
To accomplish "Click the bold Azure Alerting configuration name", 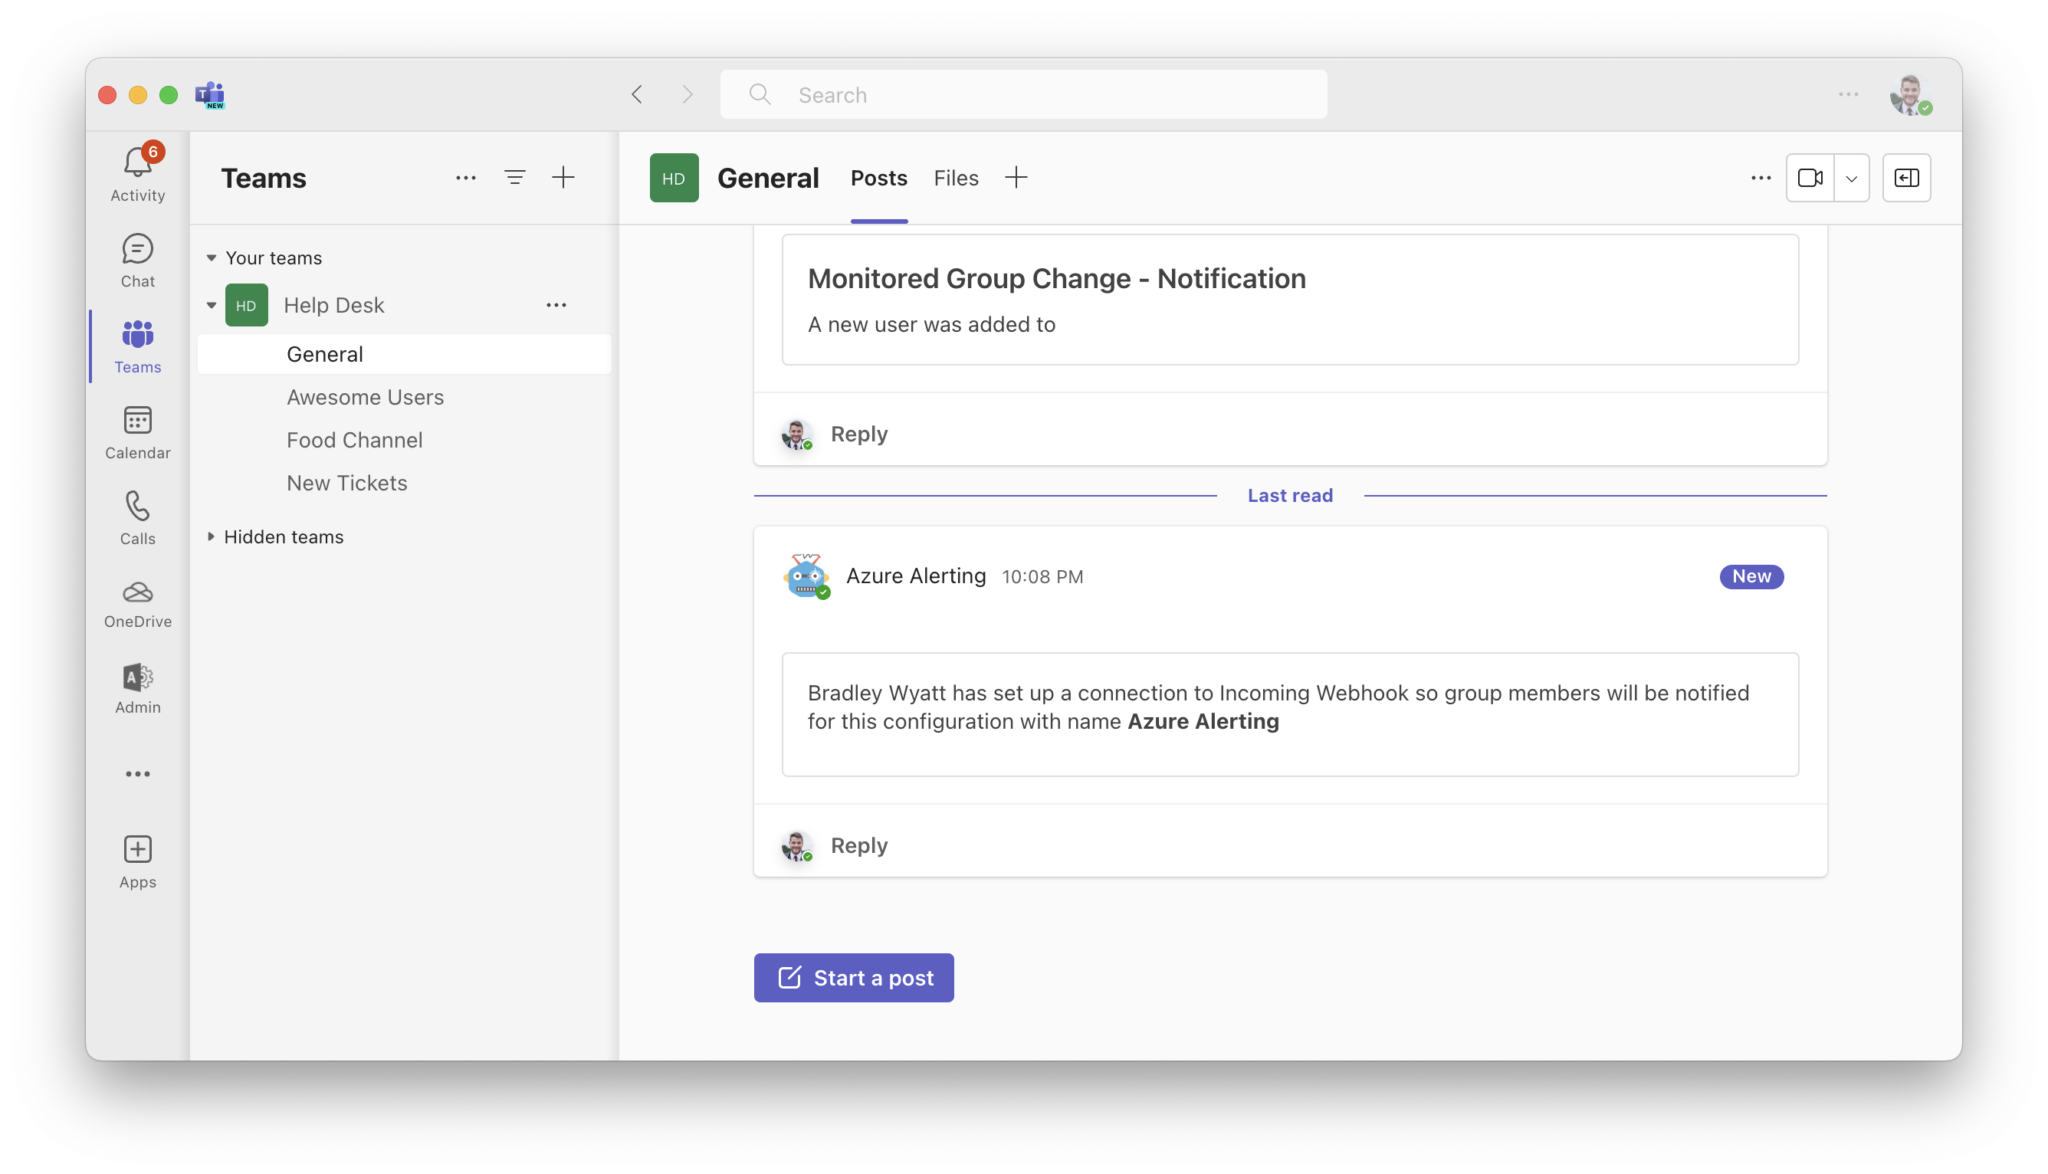I will pyautogui.click(x=1203, y=721).
